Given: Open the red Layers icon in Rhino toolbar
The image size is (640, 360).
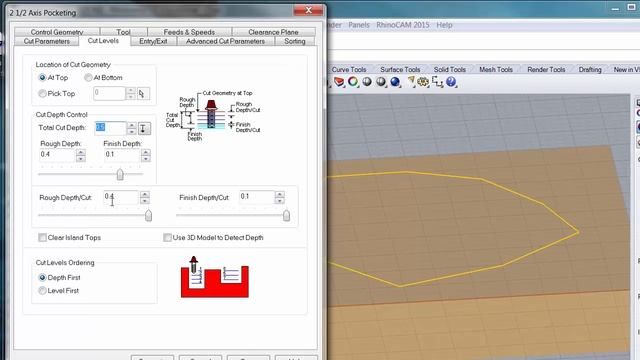Looking at the screenshot, I should 339,82.
